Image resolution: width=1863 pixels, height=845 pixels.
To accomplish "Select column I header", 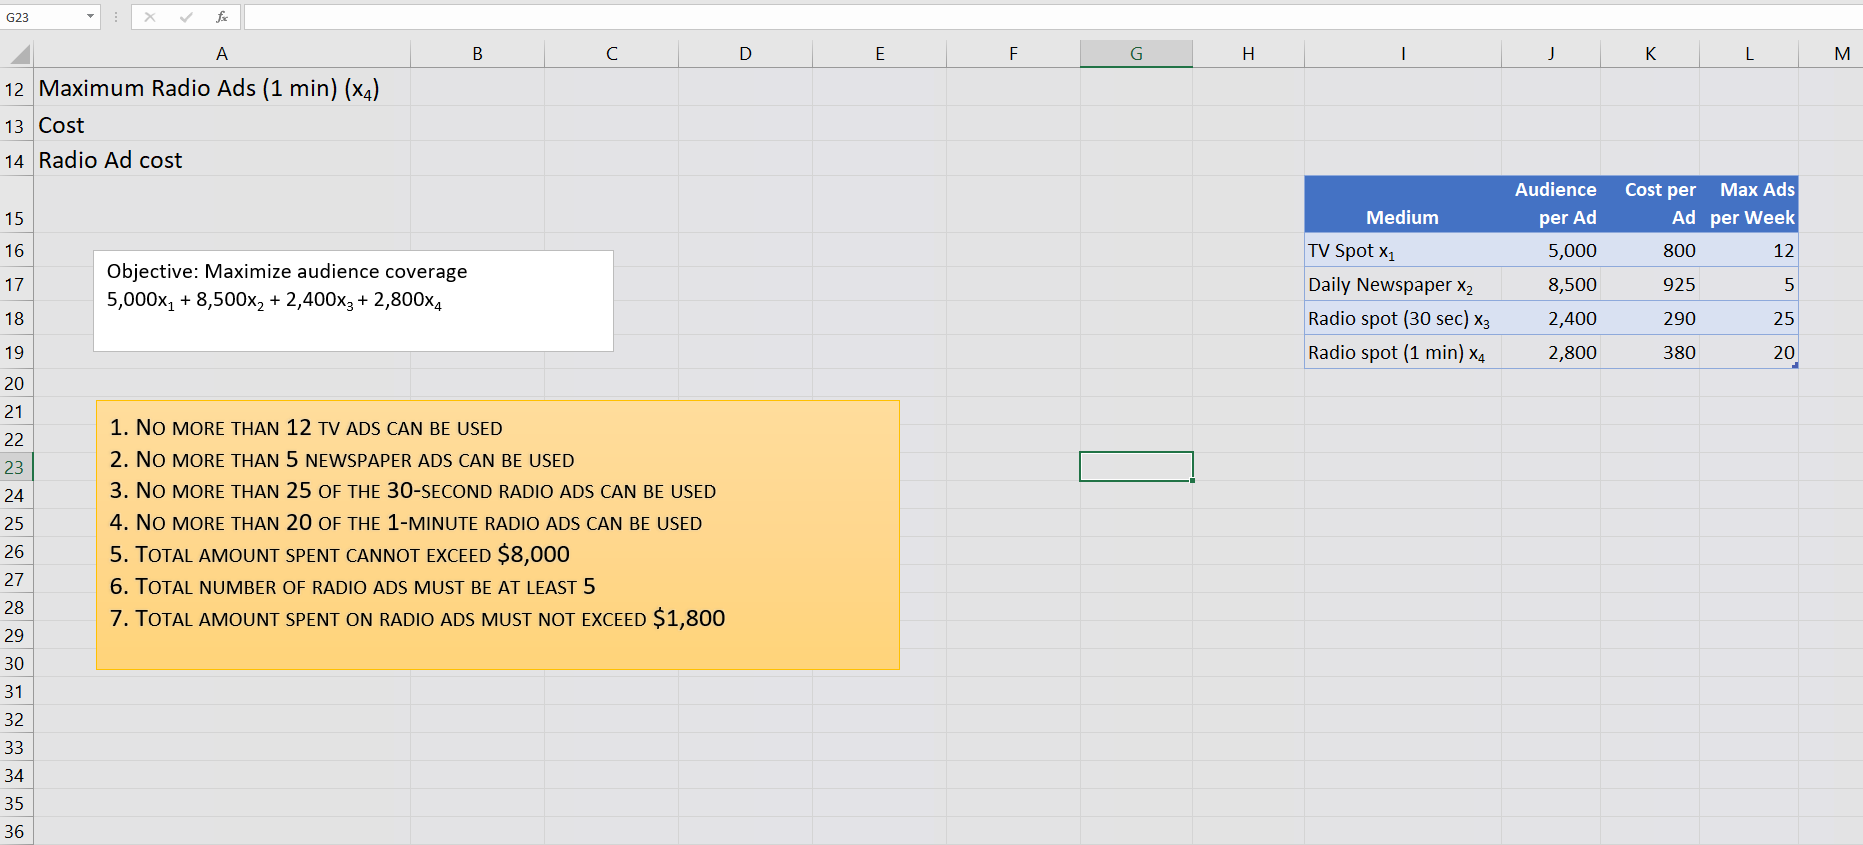I will coord(1403,54).
